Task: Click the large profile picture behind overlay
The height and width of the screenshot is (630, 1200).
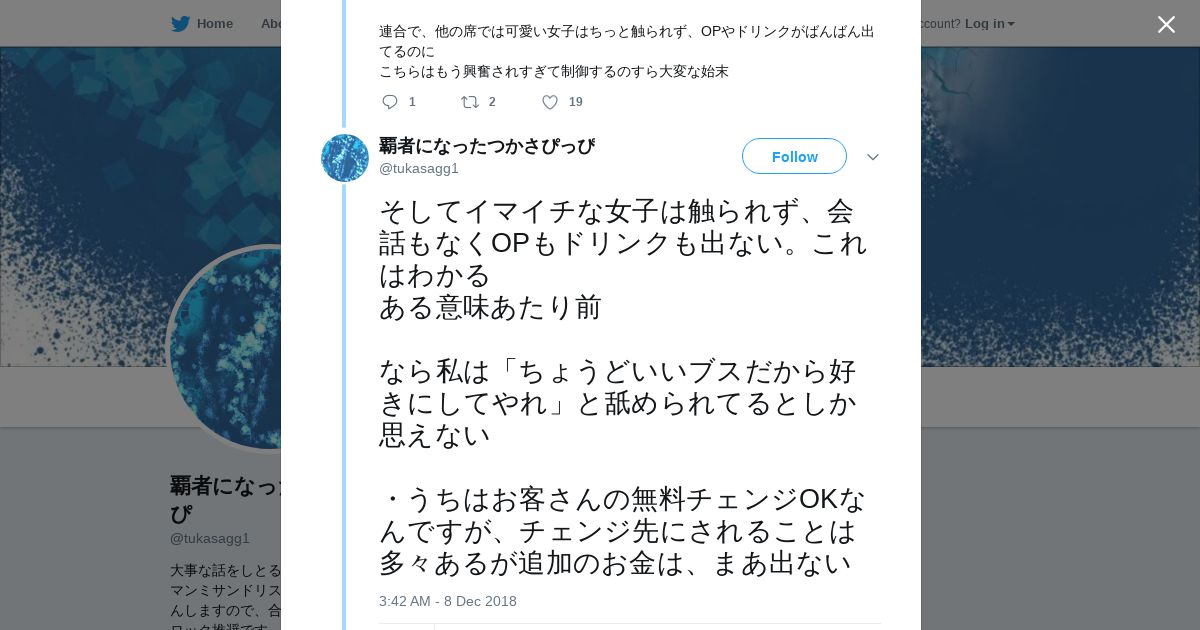Action: [225, 347]
